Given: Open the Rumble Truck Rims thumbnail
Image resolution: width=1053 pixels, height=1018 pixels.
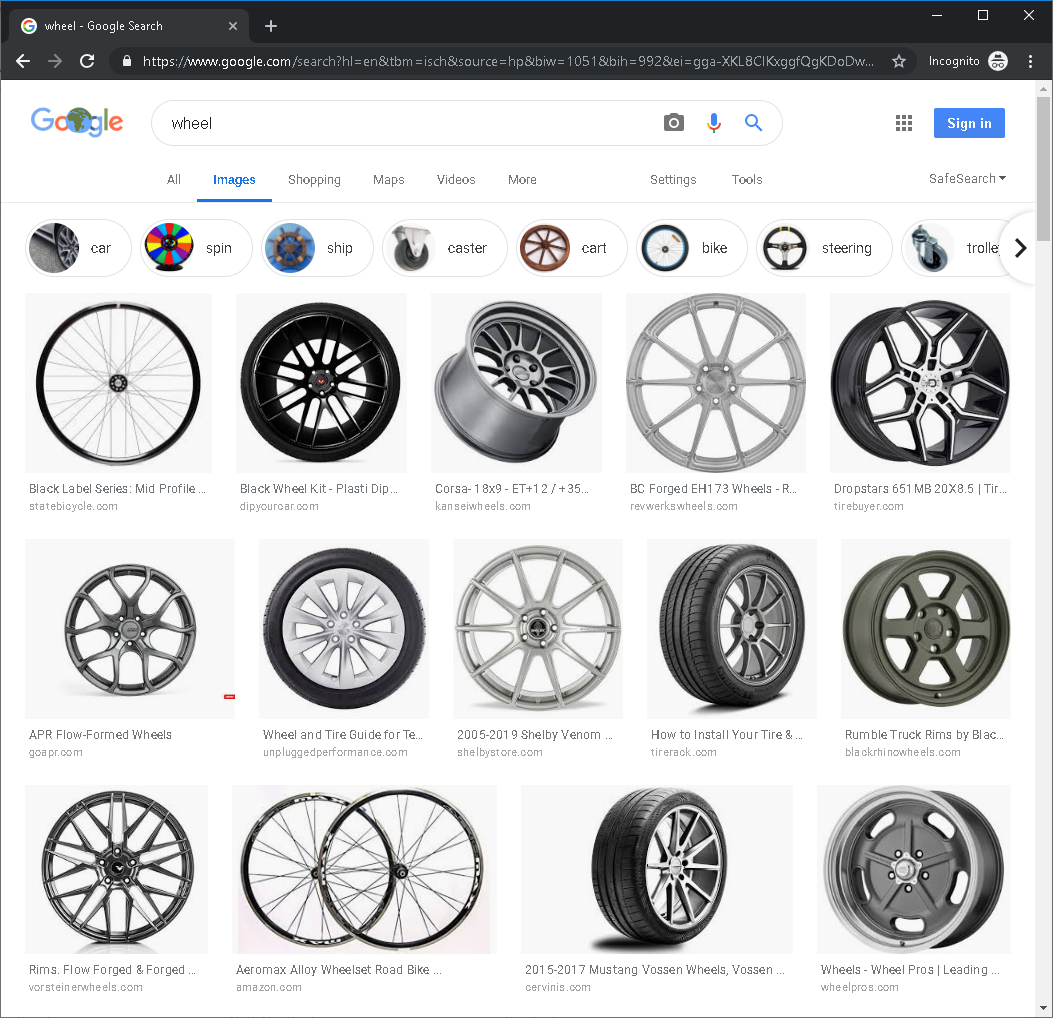Looking at the screenshot, I should 925,628.
